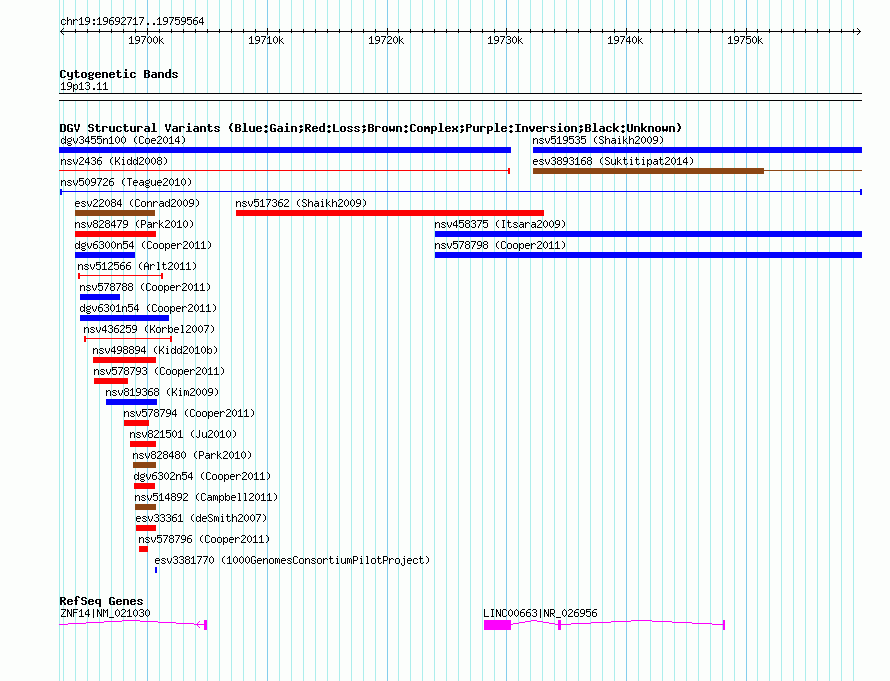The image size is (890, 681).
Task: Click the esv3893168 (Suktitipat2014) brown complex bar
Action: tap(648, 171)
